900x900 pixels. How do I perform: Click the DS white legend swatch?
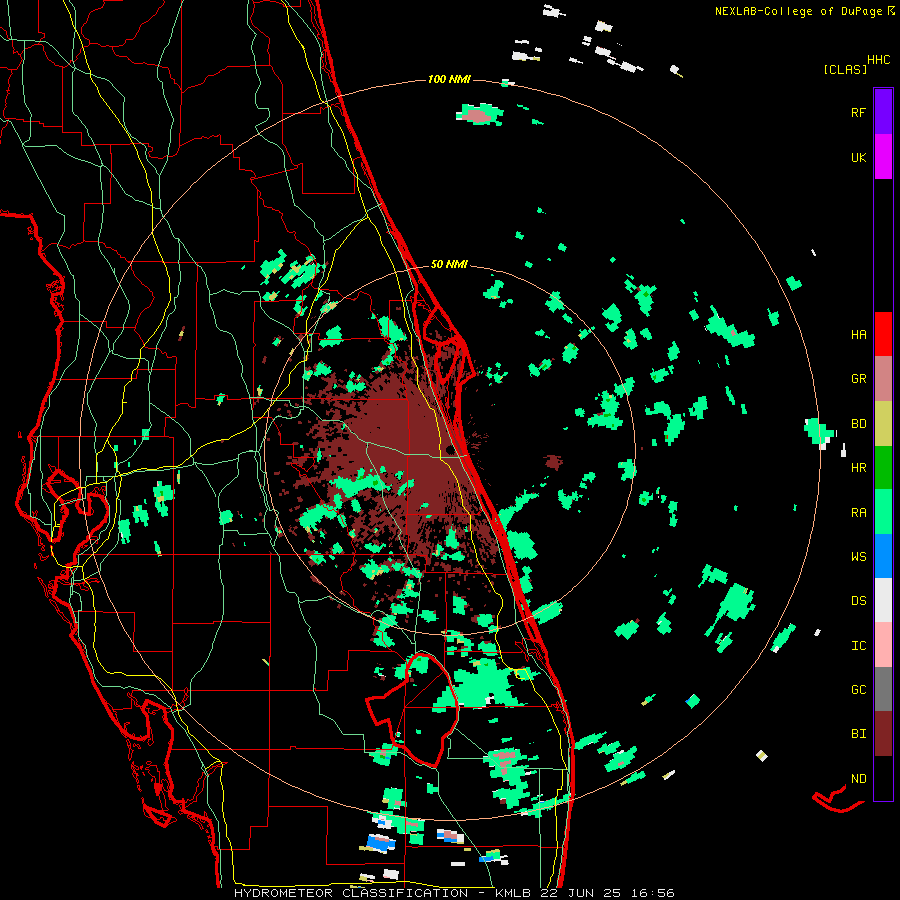883,600
